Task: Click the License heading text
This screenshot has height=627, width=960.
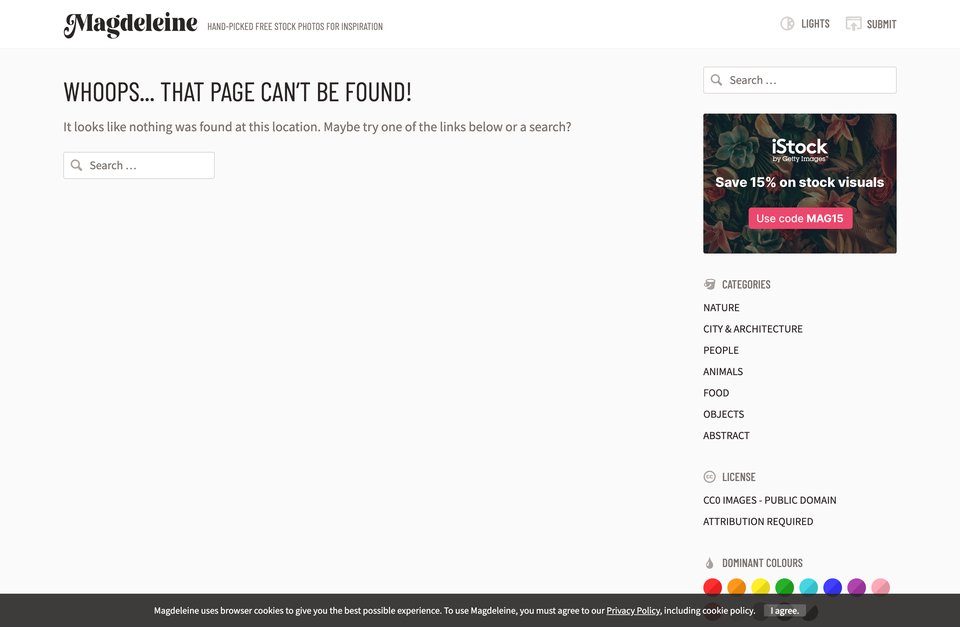Action: [x=738, y=476]
